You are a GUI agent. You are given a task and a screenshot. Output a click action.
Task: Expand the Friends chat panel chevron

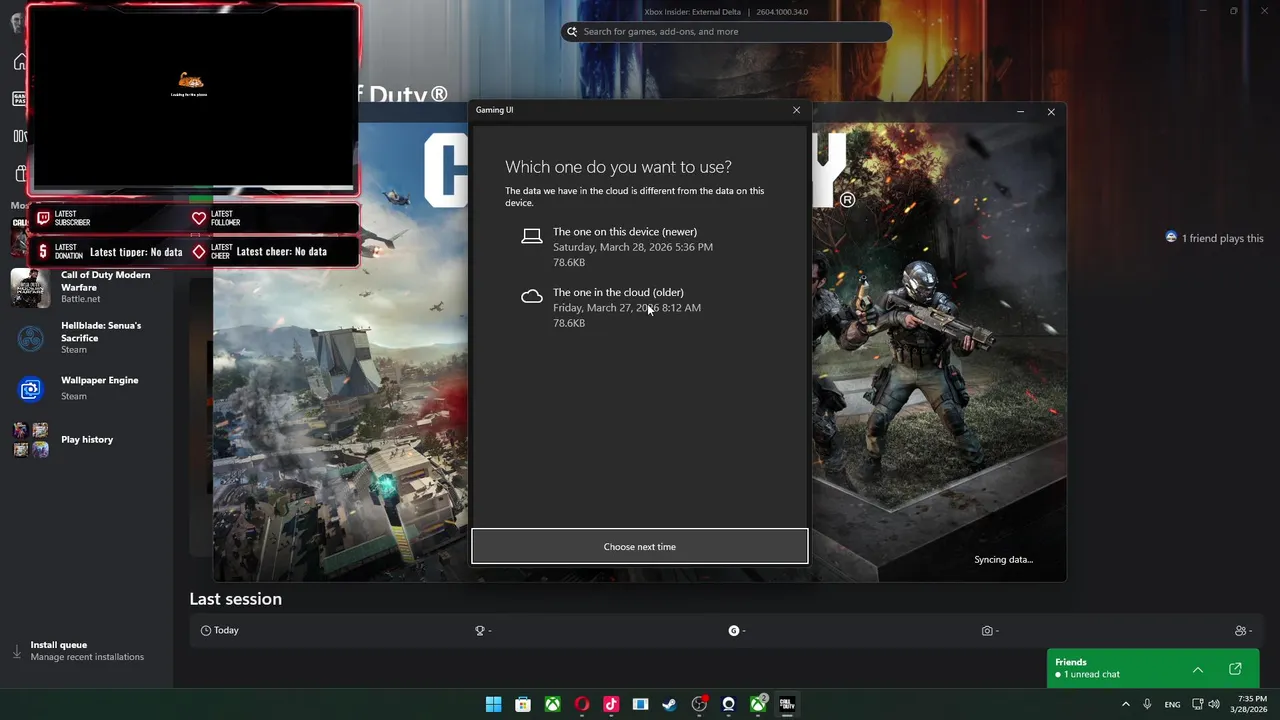click(1198, 669)
